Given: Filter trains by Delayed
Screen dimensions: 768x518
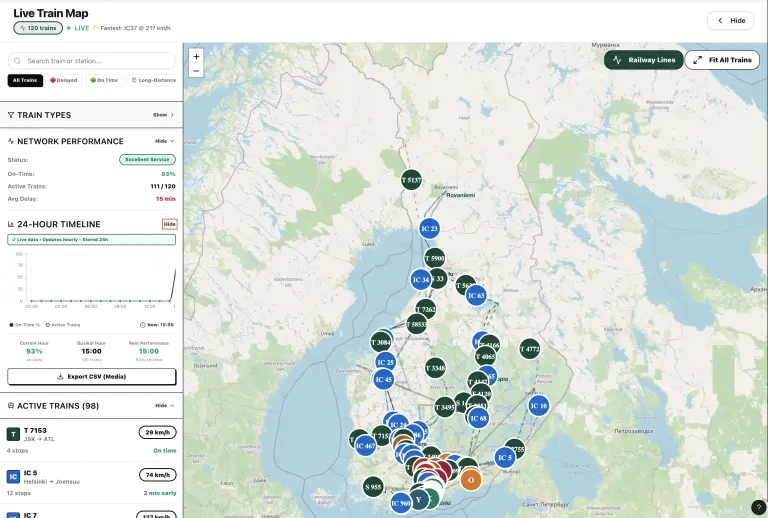Looking at the screenshot, I should (64, 80).
